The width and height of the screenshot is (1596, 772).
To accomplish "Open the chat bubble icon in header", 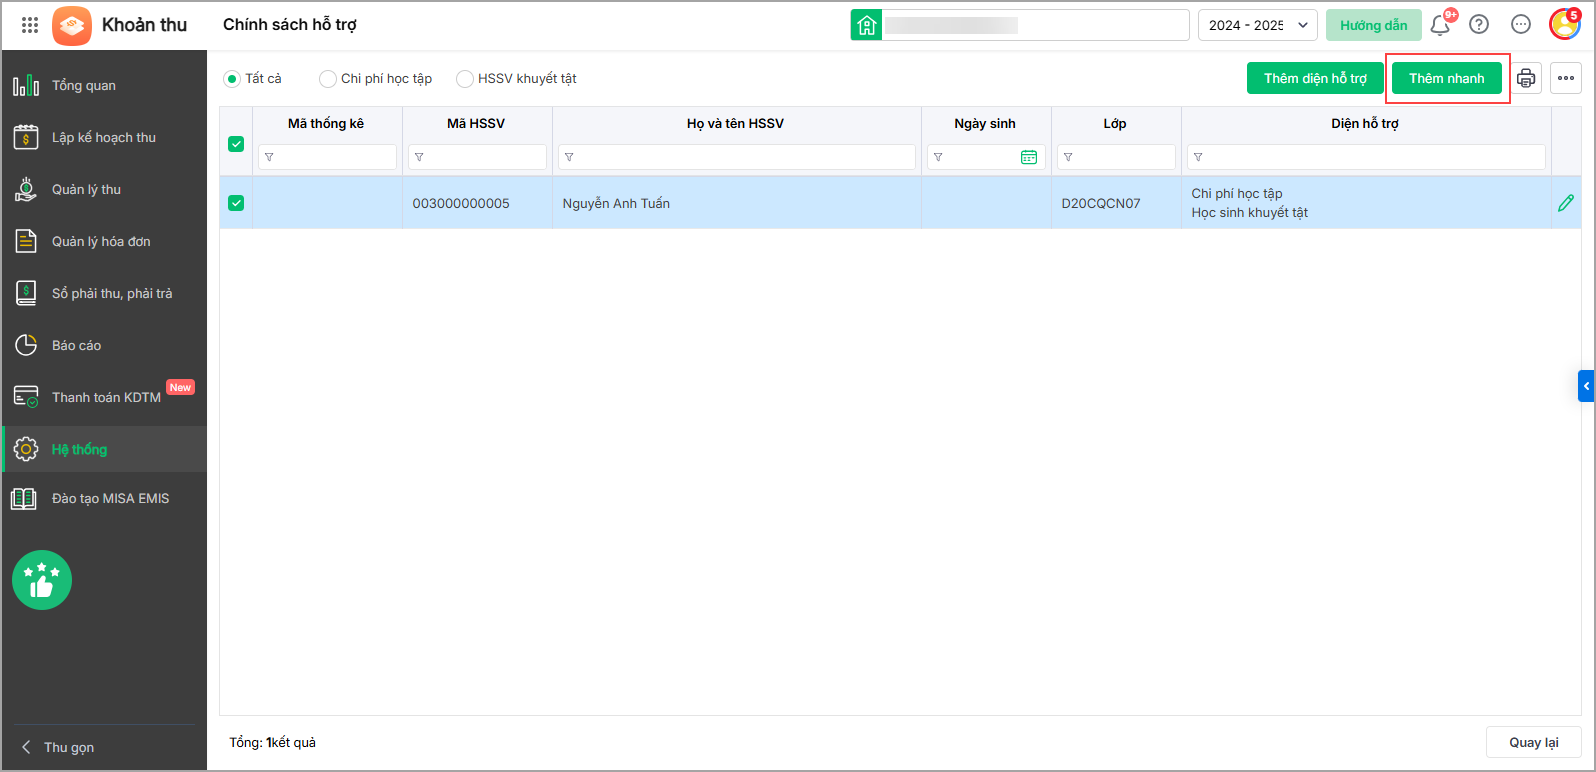I will (1521, 25).
